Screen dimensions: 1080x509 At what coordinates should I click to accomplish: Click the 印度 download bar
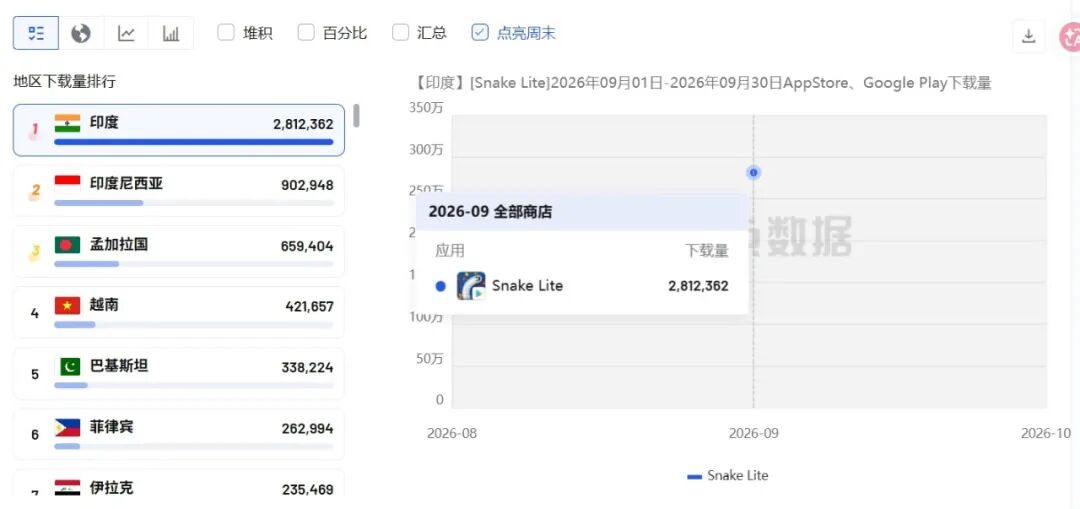[x=194, y=142]
